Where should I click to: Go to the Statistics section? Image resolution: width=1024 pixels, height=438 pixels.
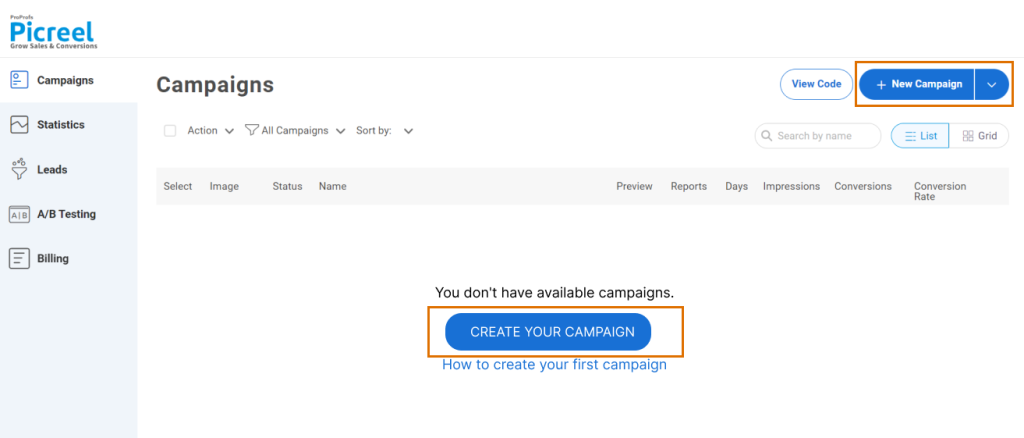[x=60, y=125]
